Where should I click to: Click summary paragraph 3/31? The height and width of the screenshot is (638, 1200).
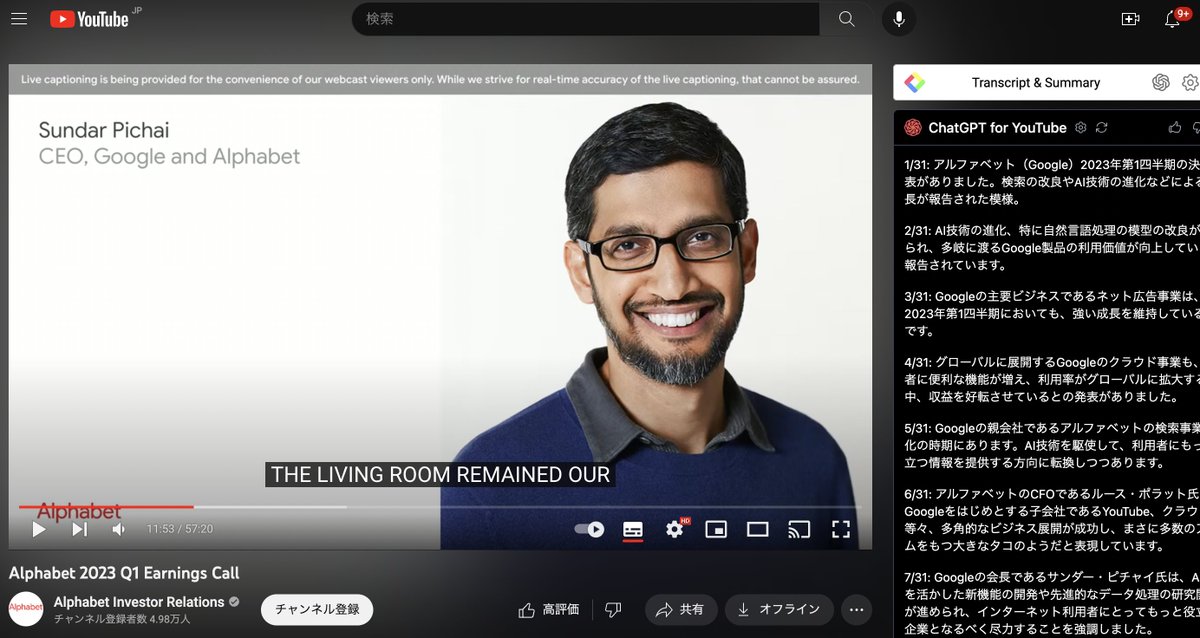pos(1052,315)
